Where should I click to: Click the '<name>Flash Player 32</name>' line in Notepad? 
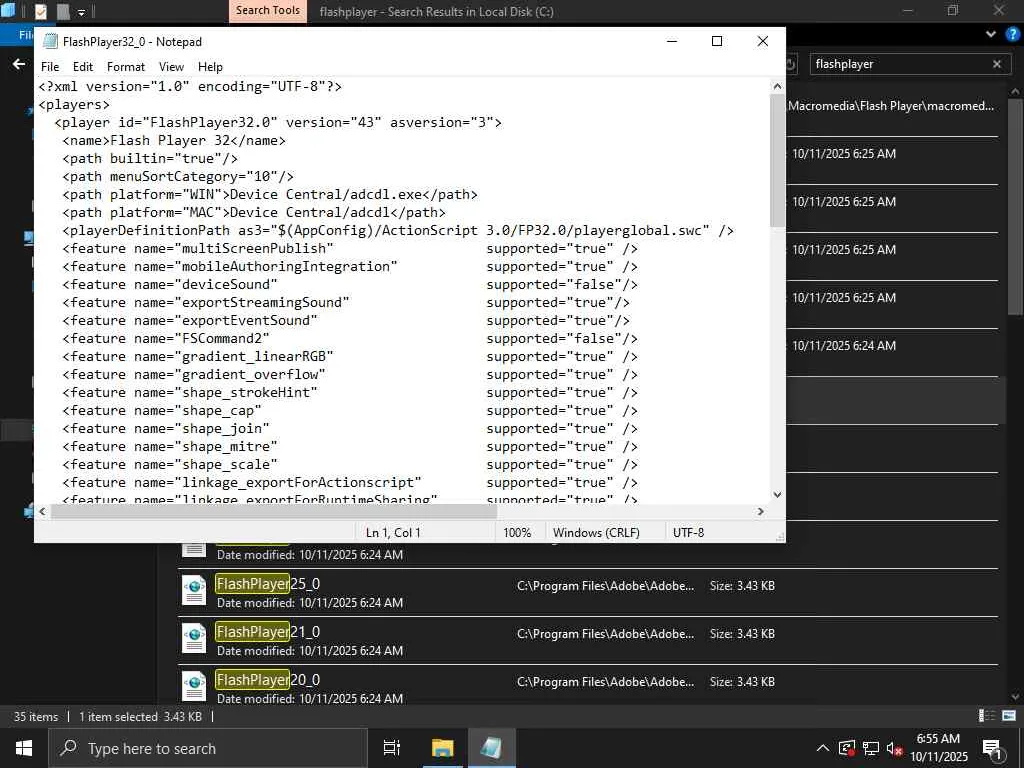click(174, 140)
